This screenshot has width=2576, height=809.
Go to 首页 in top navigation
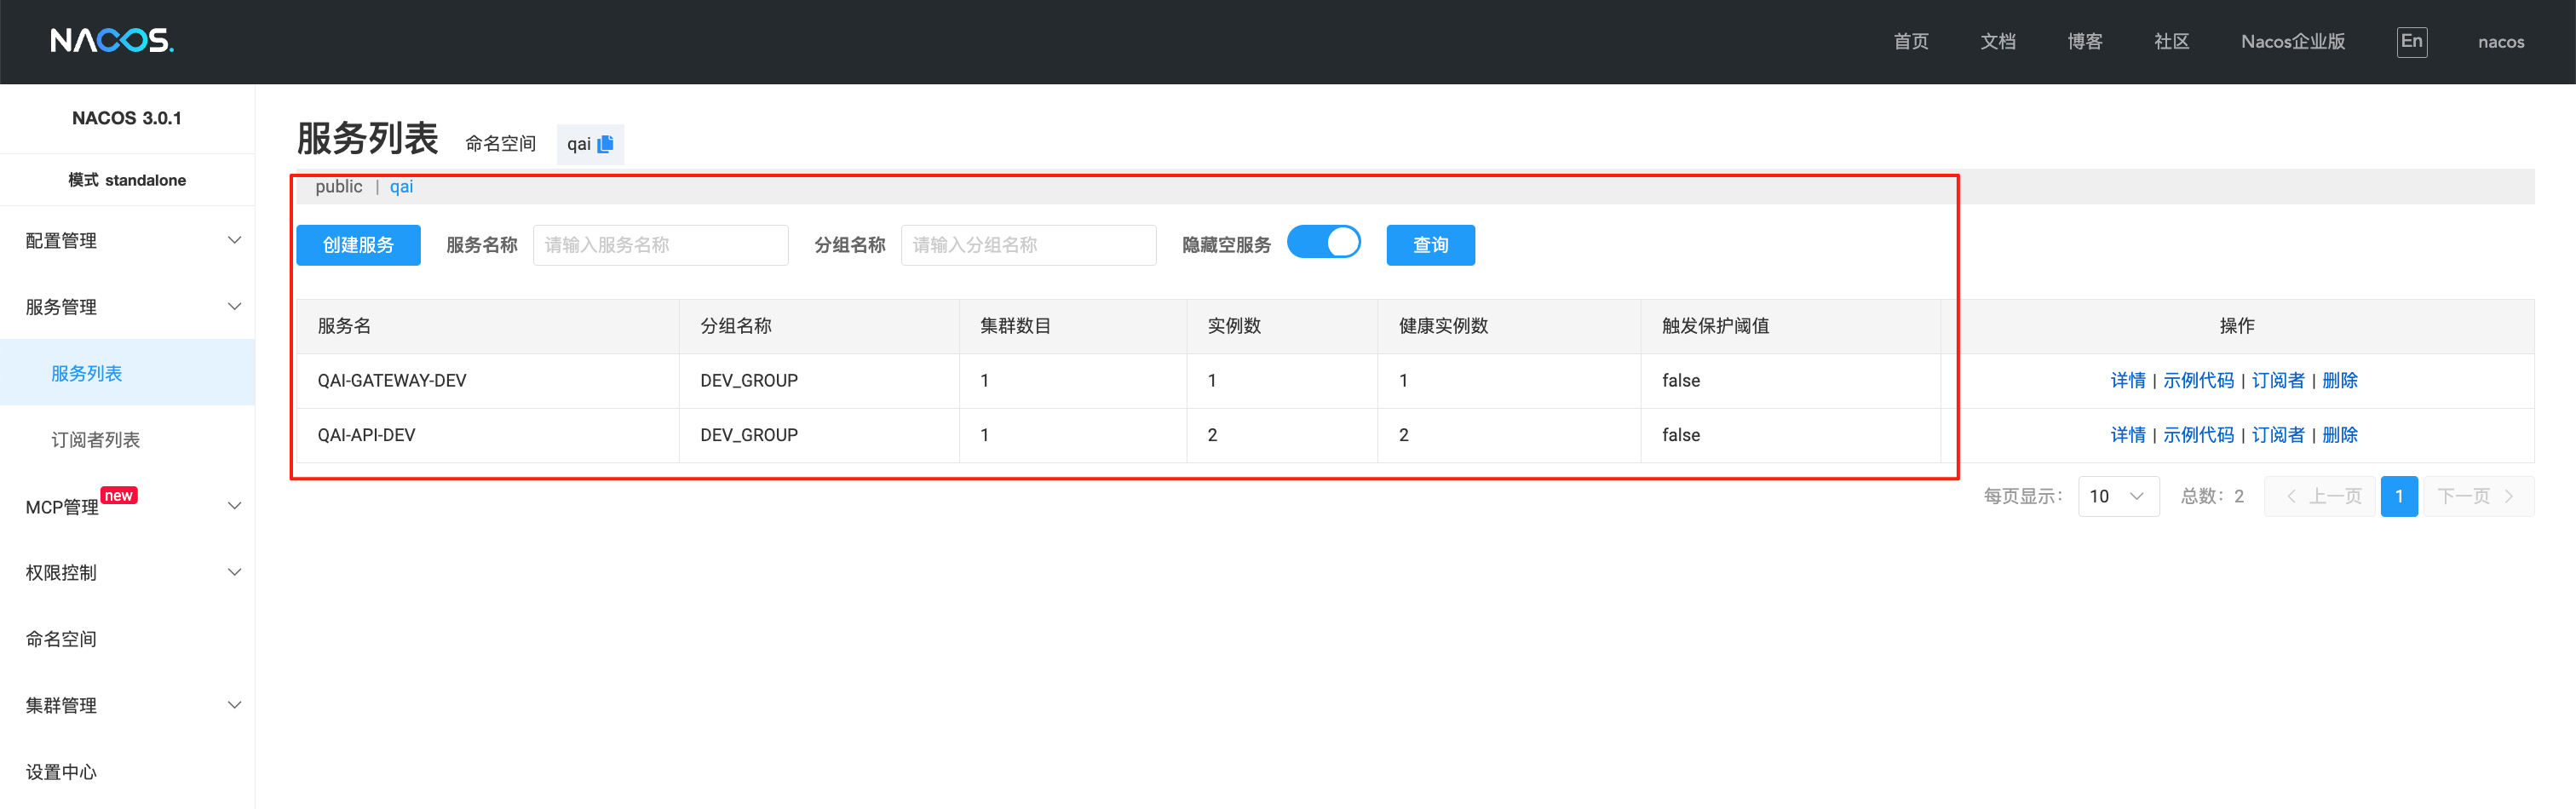click(x=1910, y=41)
